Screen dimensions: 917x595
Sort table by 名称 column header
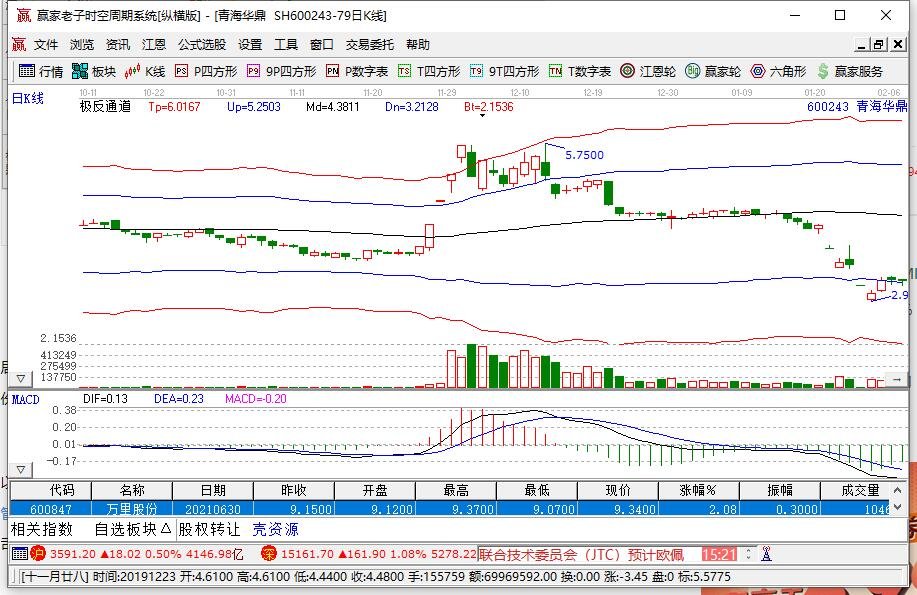pyautogui.click(x=132, y=490)
